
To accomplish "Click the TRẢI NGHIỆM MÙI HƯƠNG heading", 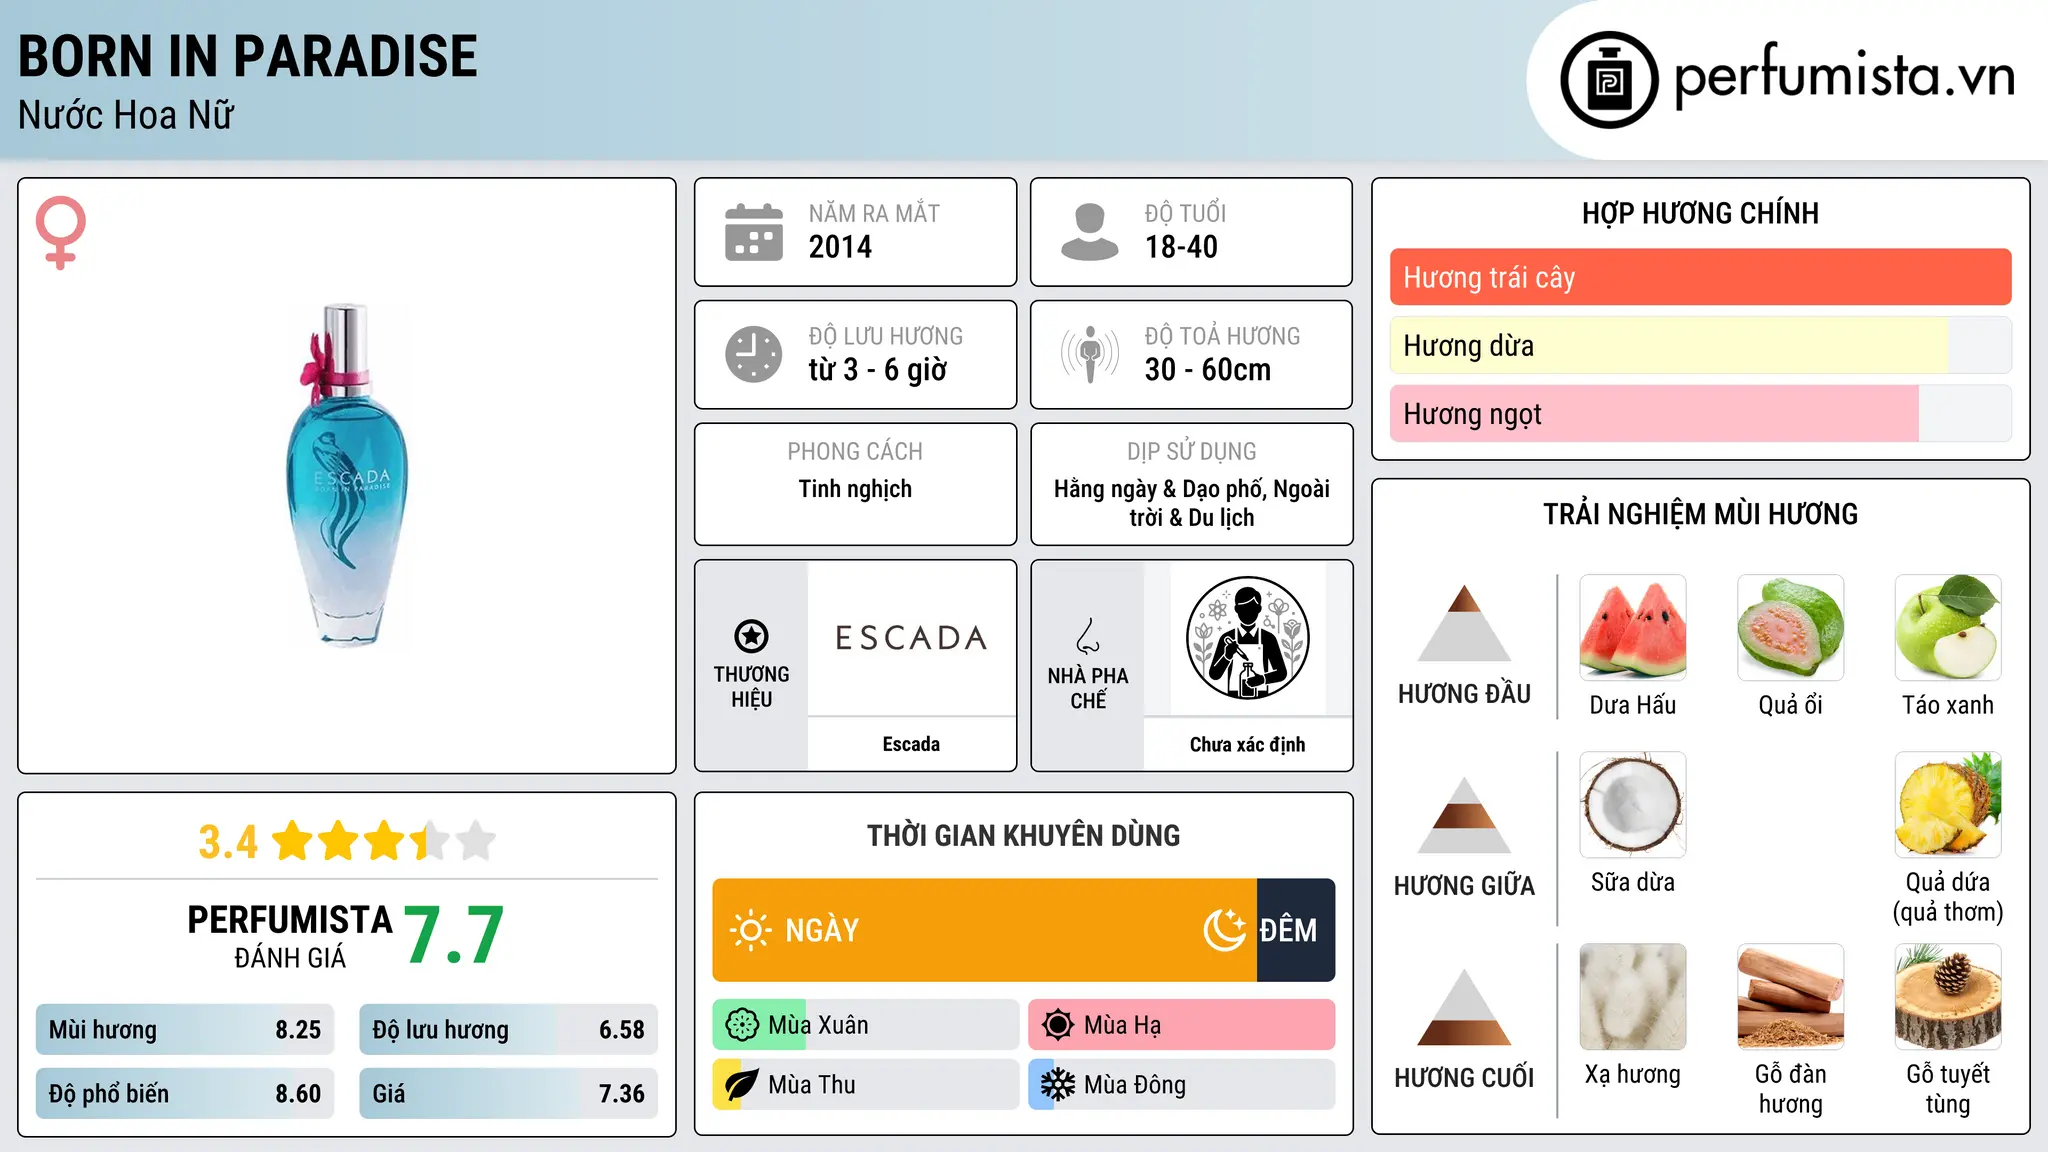I will click(1700, 514).
